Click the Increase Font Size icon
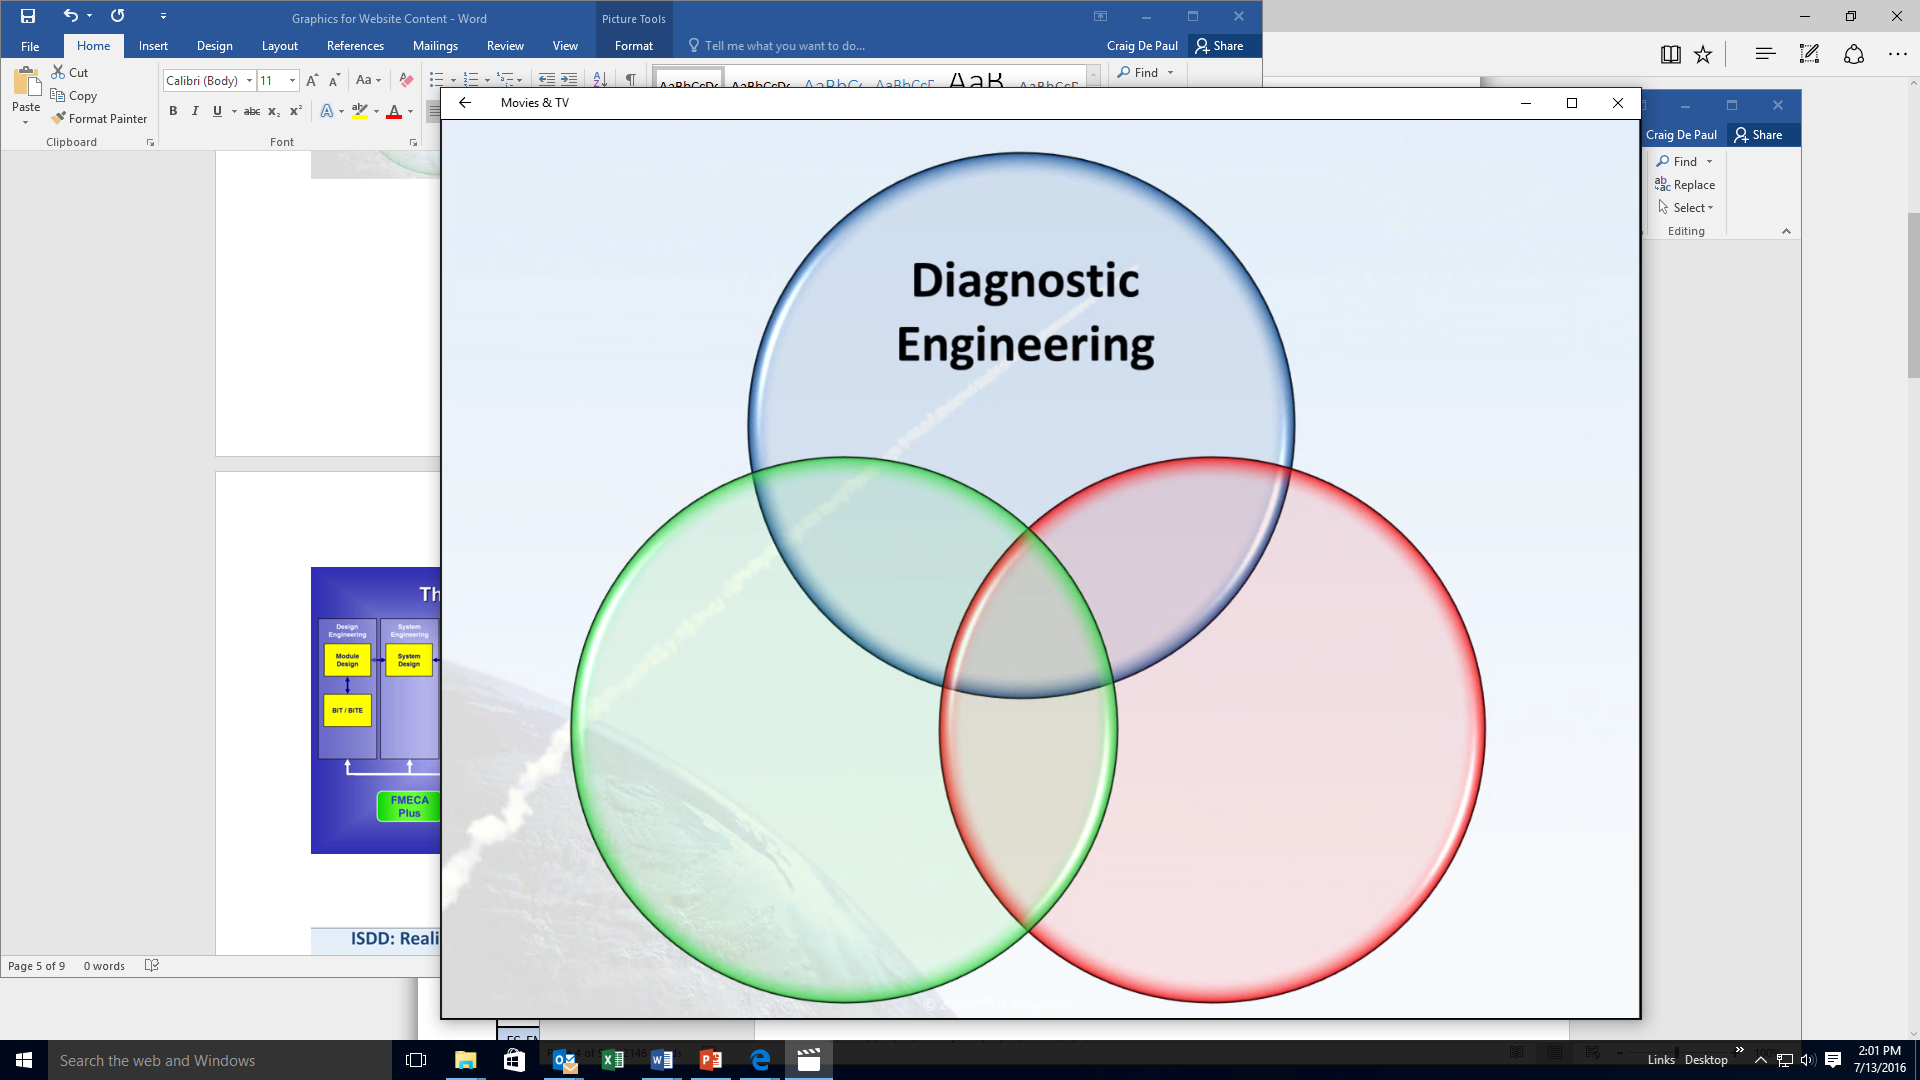This screenshot has height=1080, width=1920. [x=312, y=80]
